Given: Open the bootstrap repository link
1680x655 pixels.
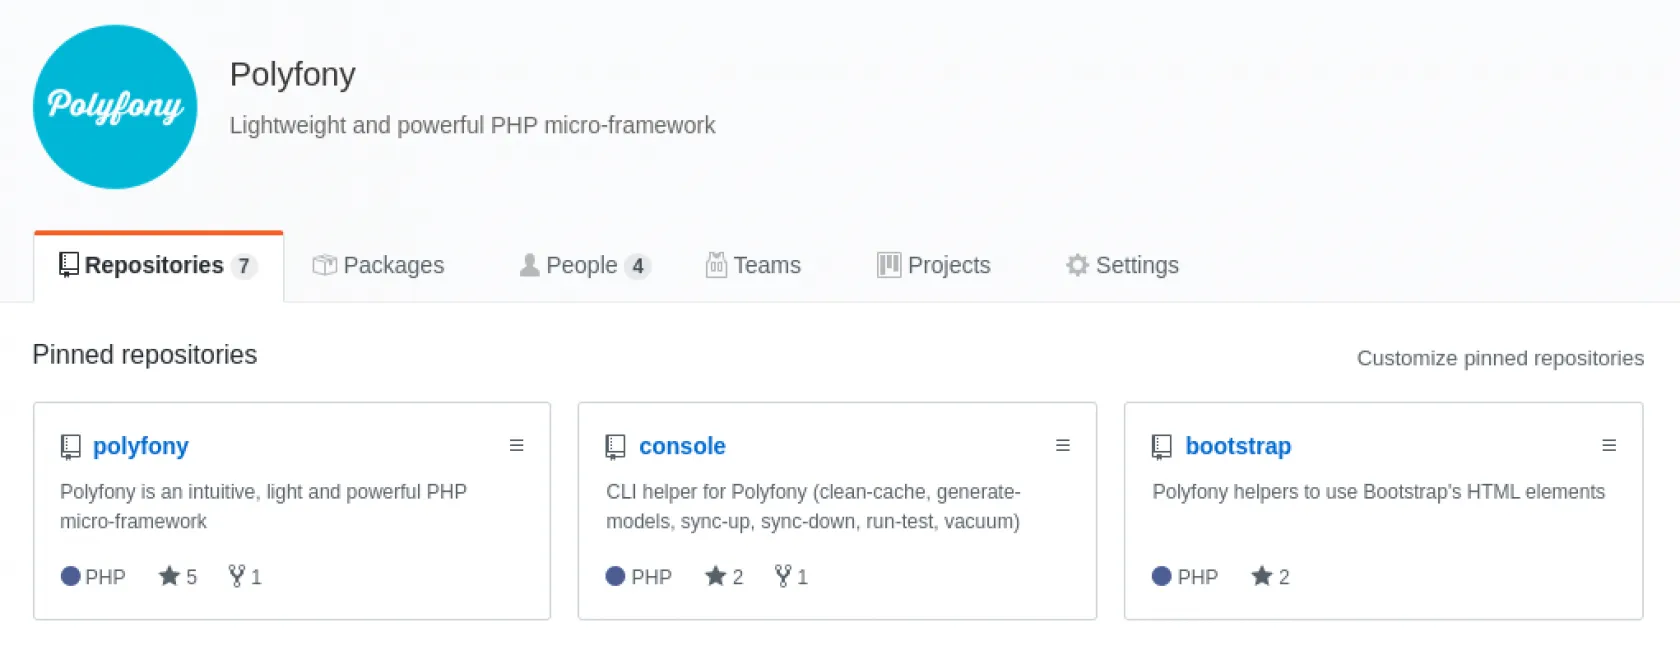Looking at the screenshot, I should (x=1237, y=446).
